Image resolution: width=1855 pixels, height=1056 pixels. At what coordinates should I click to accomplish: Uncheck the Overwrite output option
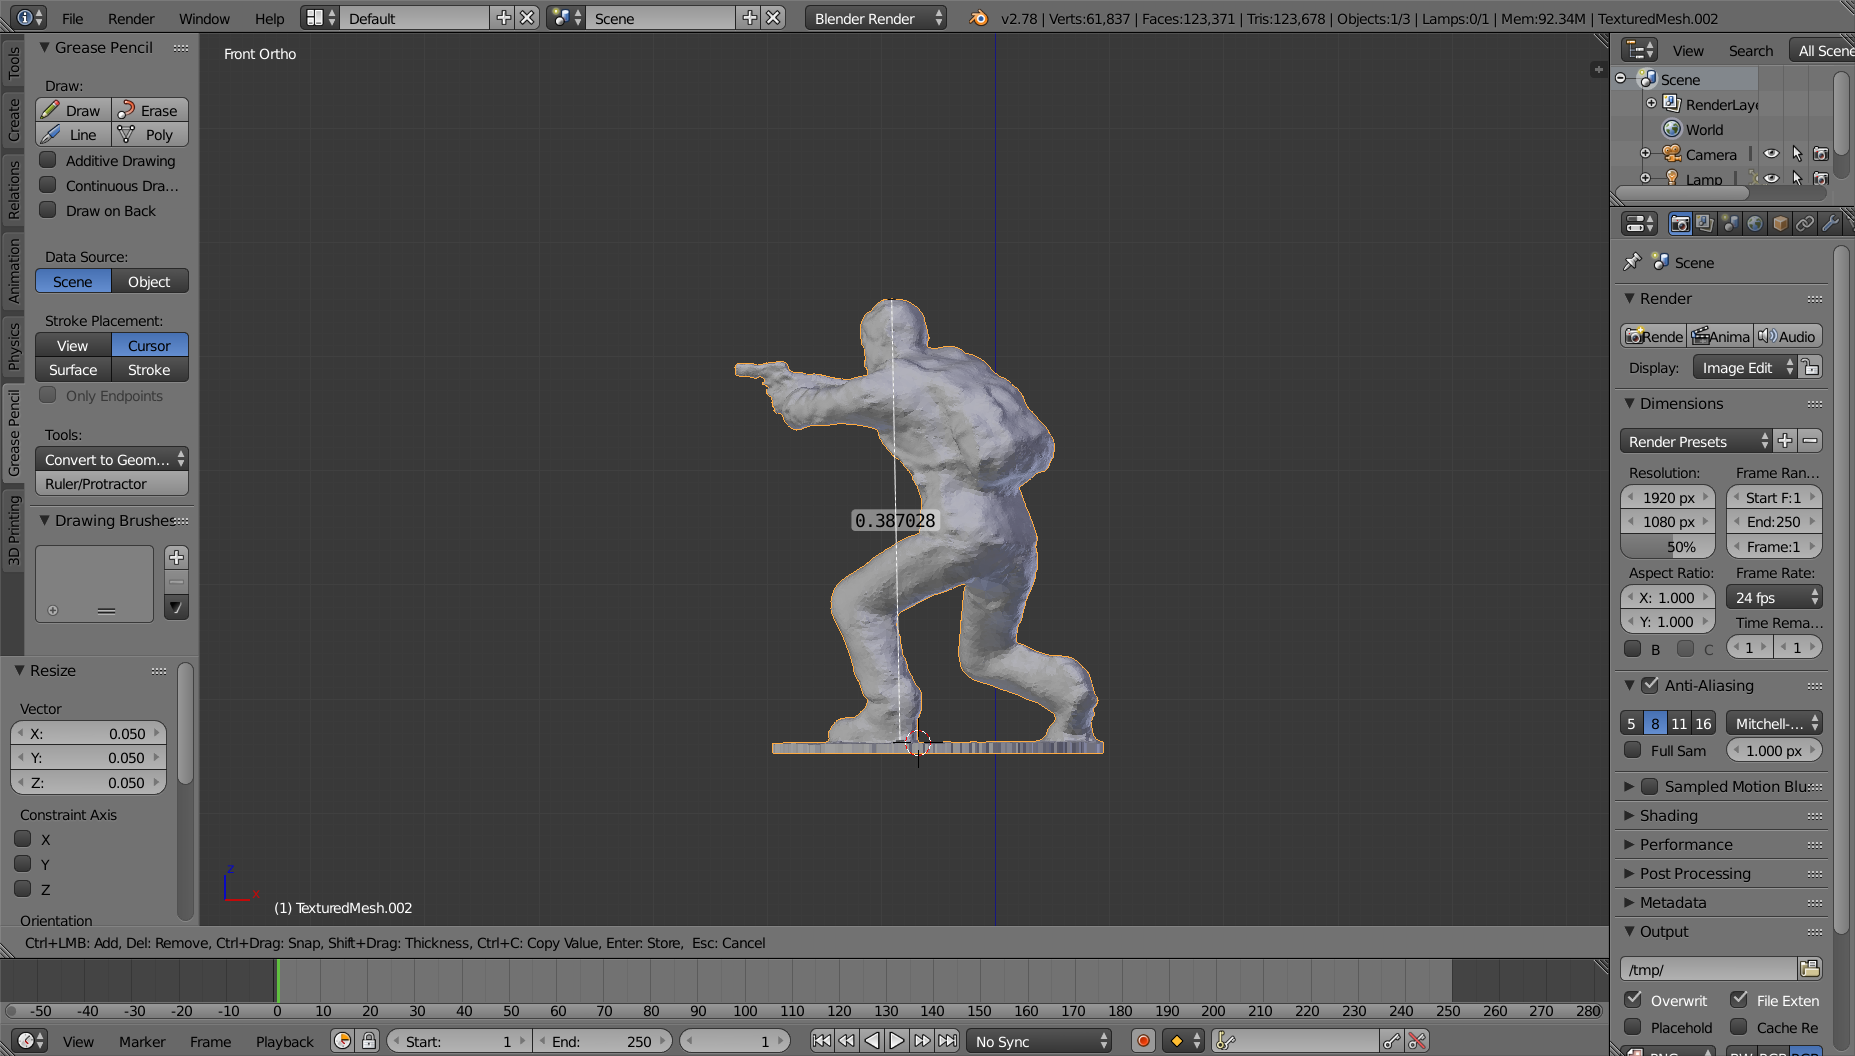point(1633,999)
